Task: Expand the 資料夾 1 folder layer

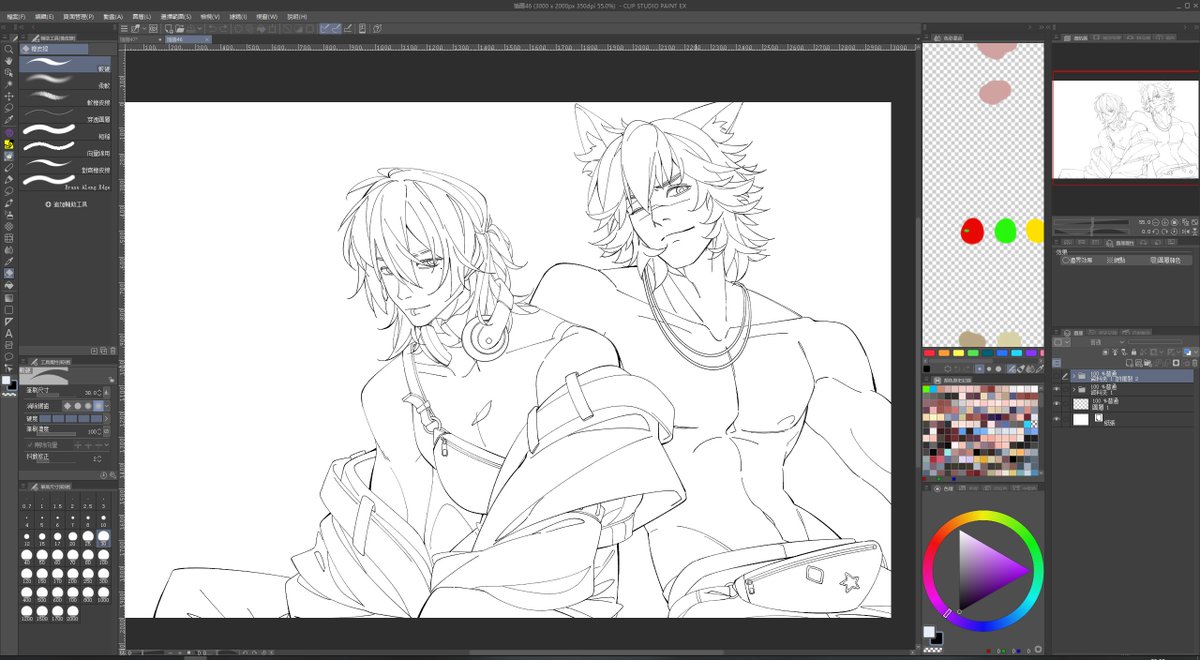Action: (1073, 389)
